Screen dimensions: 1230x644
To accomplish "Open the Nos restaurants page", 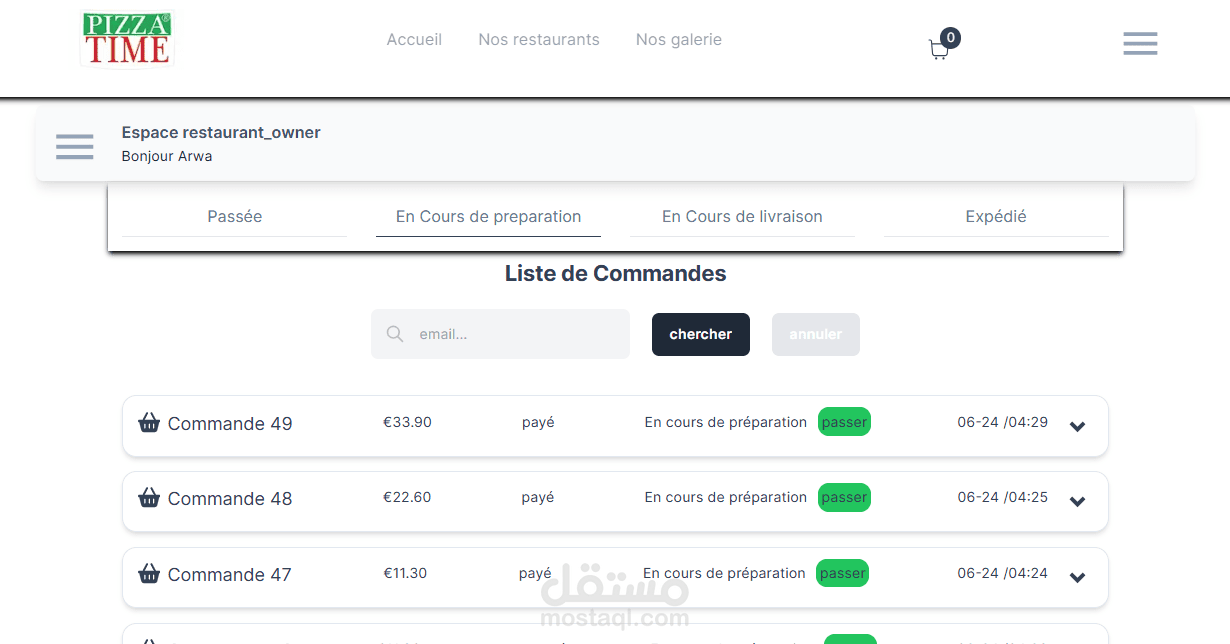I will pyautogui.click(x=539, y=40).
